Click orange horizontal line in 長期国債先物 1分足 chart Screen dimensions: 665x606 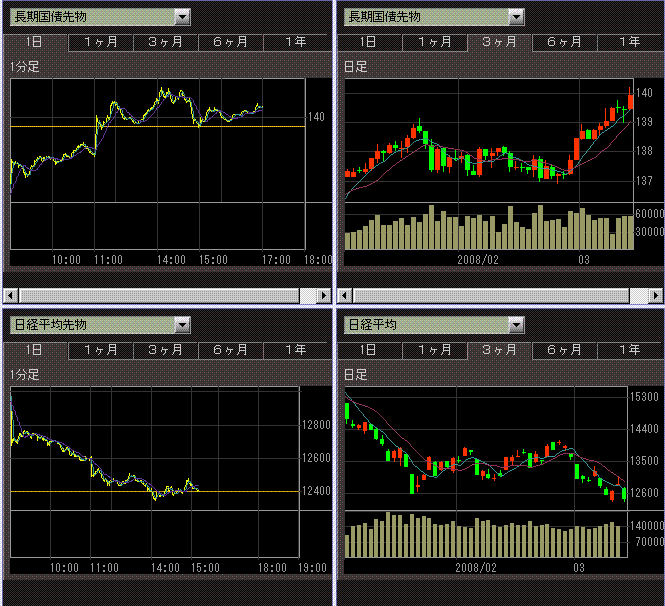coord(60,127)
